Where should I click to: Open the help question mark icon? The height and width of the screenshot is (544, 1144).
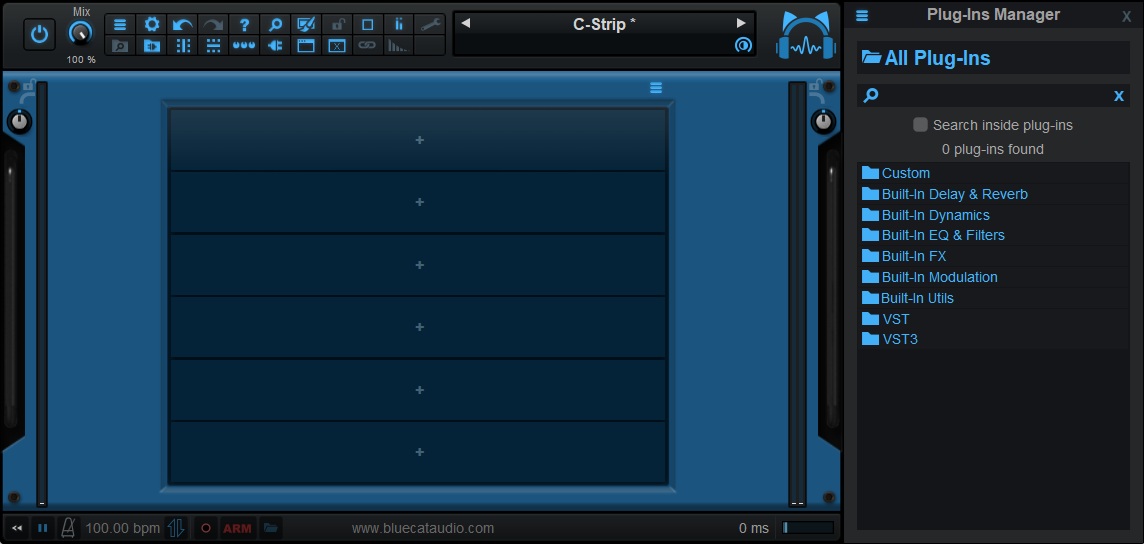click(244, 24)
